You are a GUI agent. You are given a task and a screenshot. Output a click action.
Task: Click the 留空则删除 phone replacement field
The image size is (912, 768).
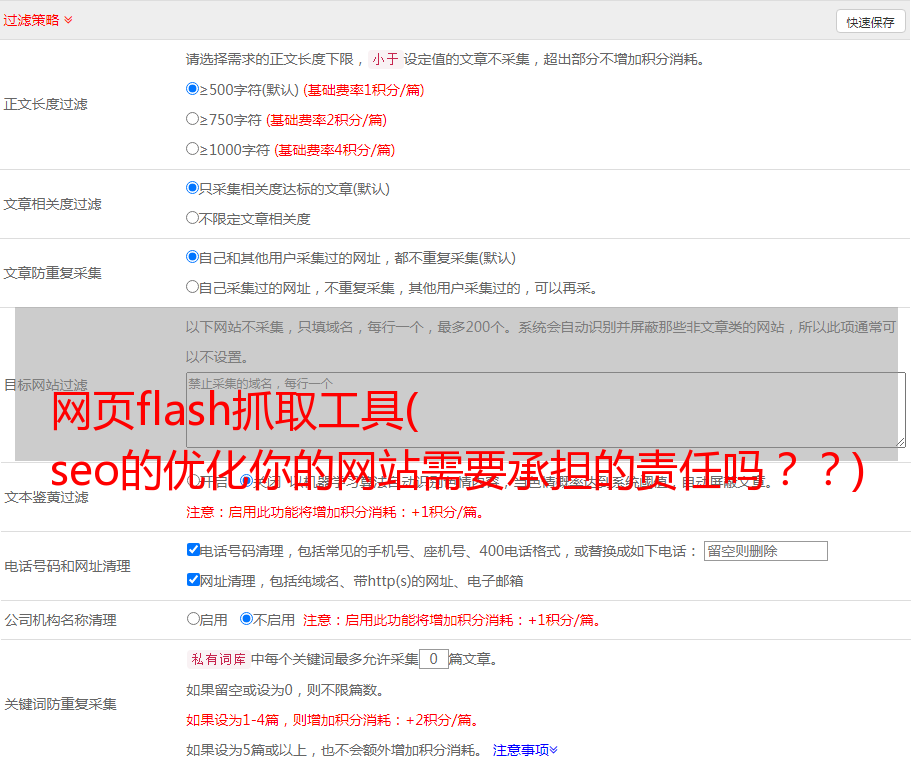[765, 551]
